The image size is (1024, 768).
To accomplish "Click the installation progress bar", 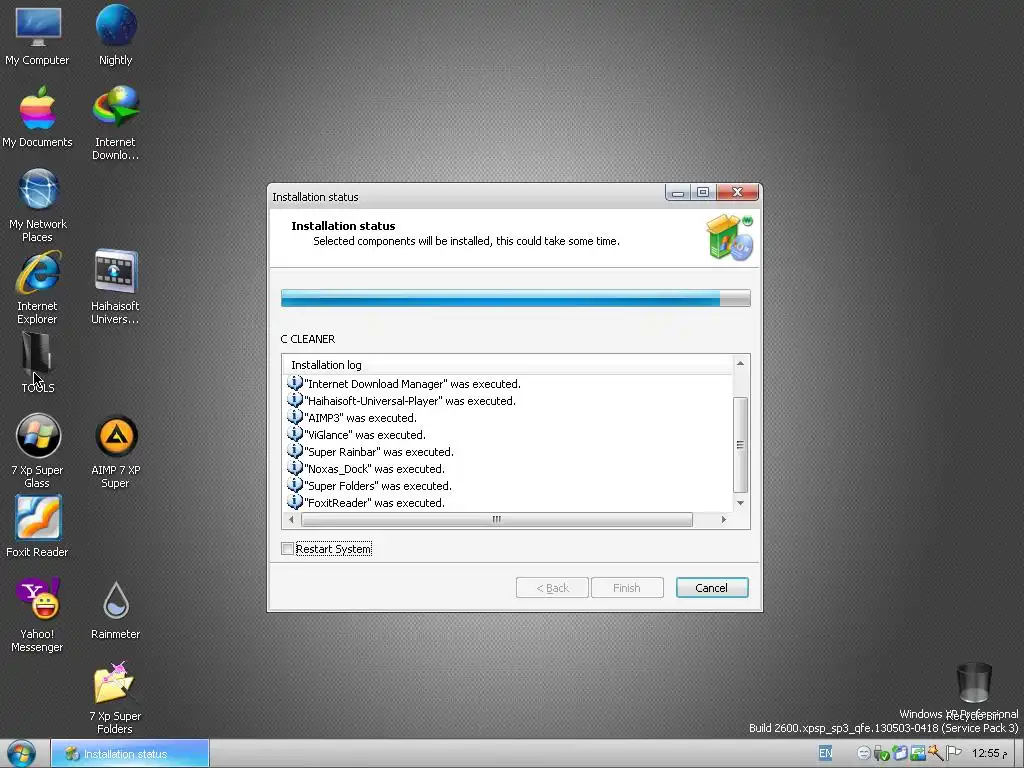I will click(515, 298).
